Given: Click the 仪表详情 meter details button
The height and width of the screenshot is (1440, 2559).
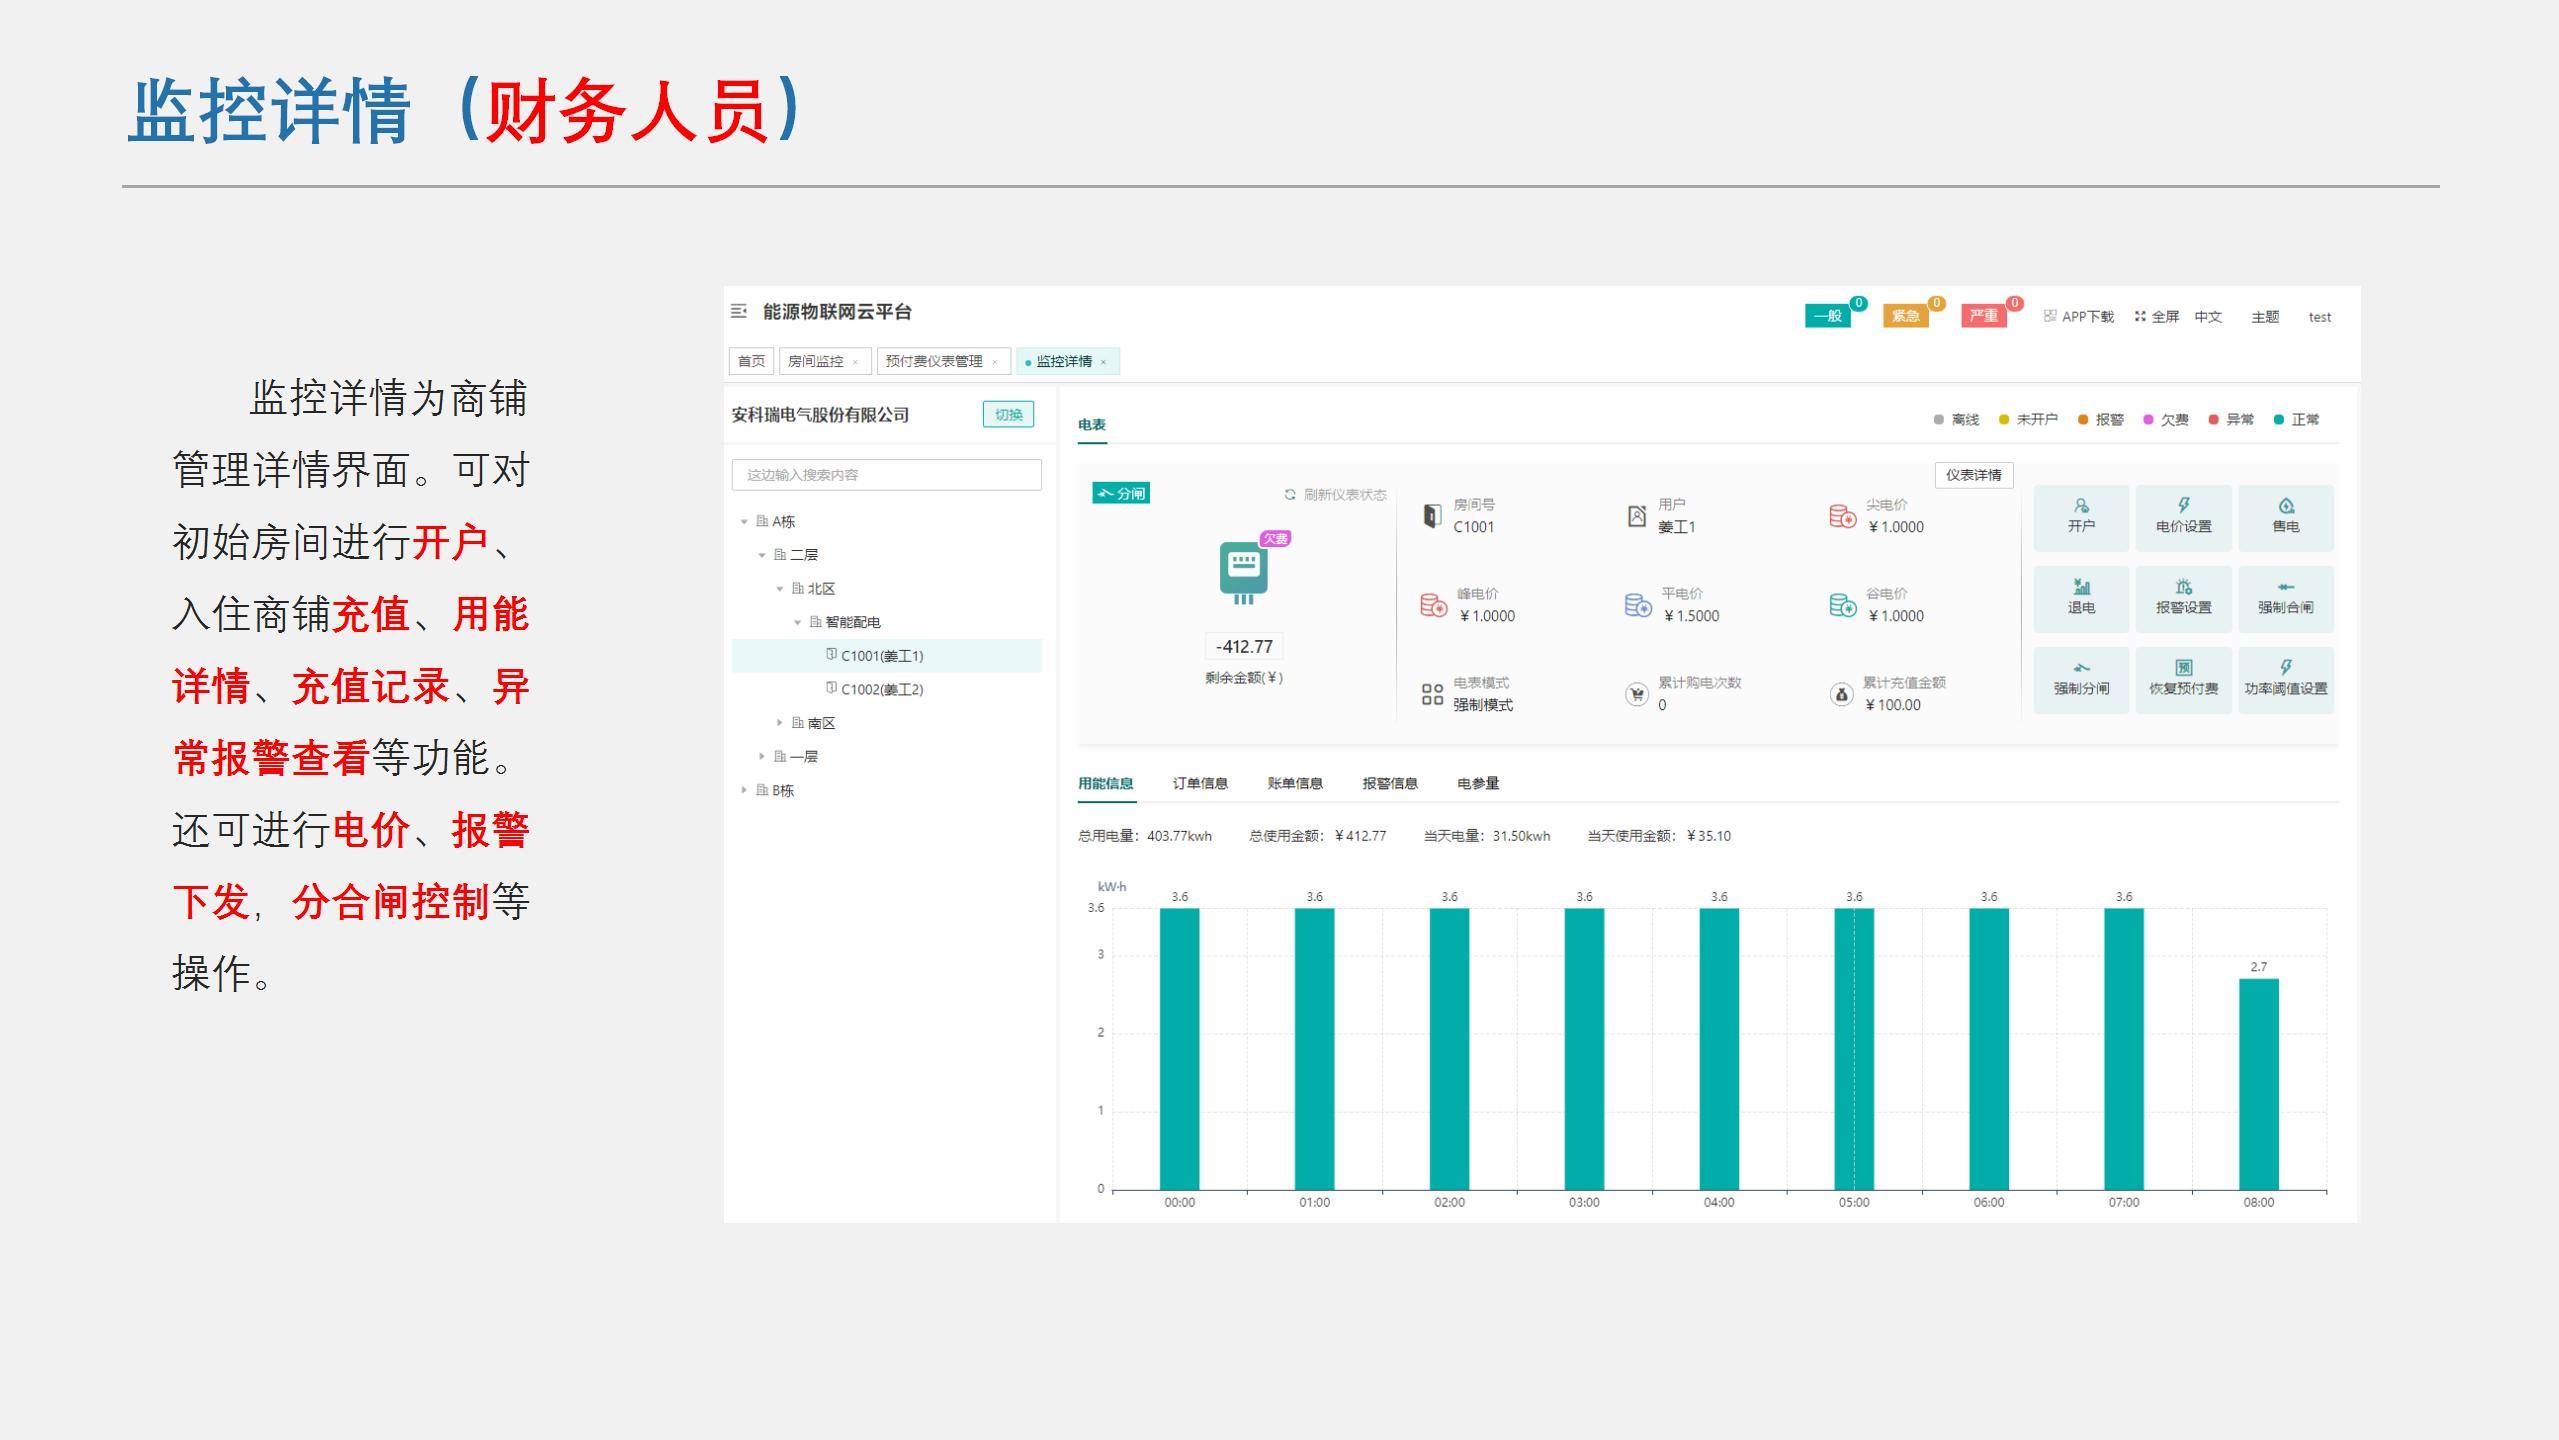Looking at the screenshot, I should 1973,475.
